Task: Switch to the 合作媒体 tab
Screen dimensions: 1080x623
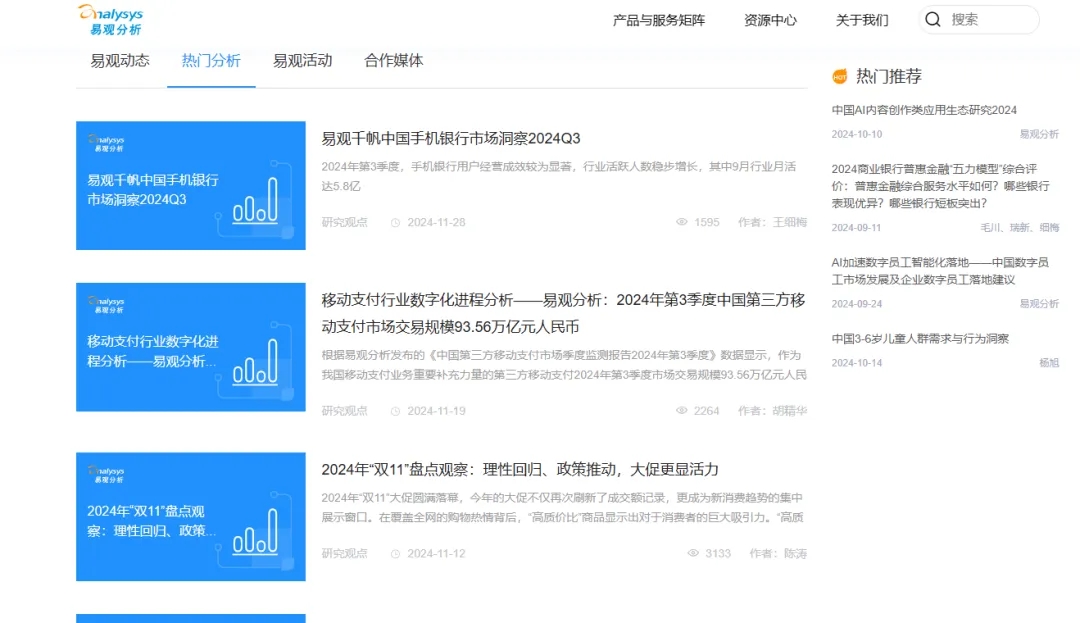Action: click(394, 61)
